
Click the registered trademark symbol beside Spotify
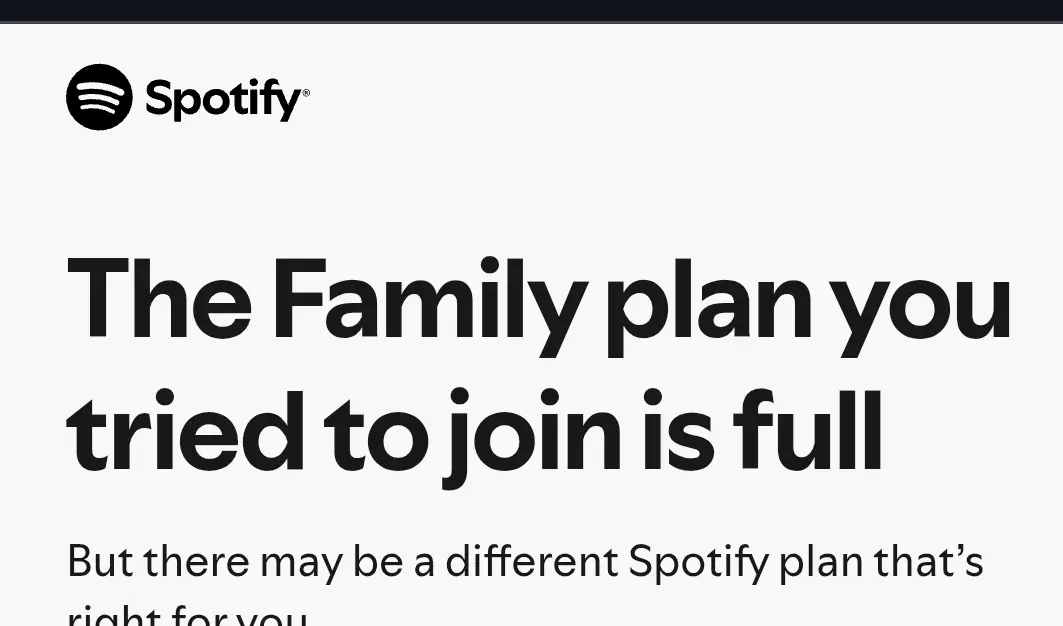pos(306,93)
